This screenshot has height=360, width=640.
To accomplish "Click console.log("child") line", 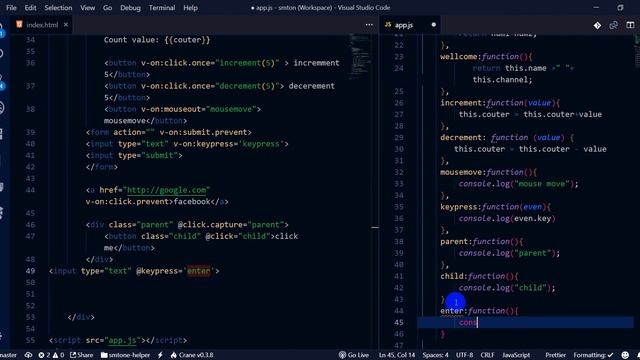I will [507, 288].
